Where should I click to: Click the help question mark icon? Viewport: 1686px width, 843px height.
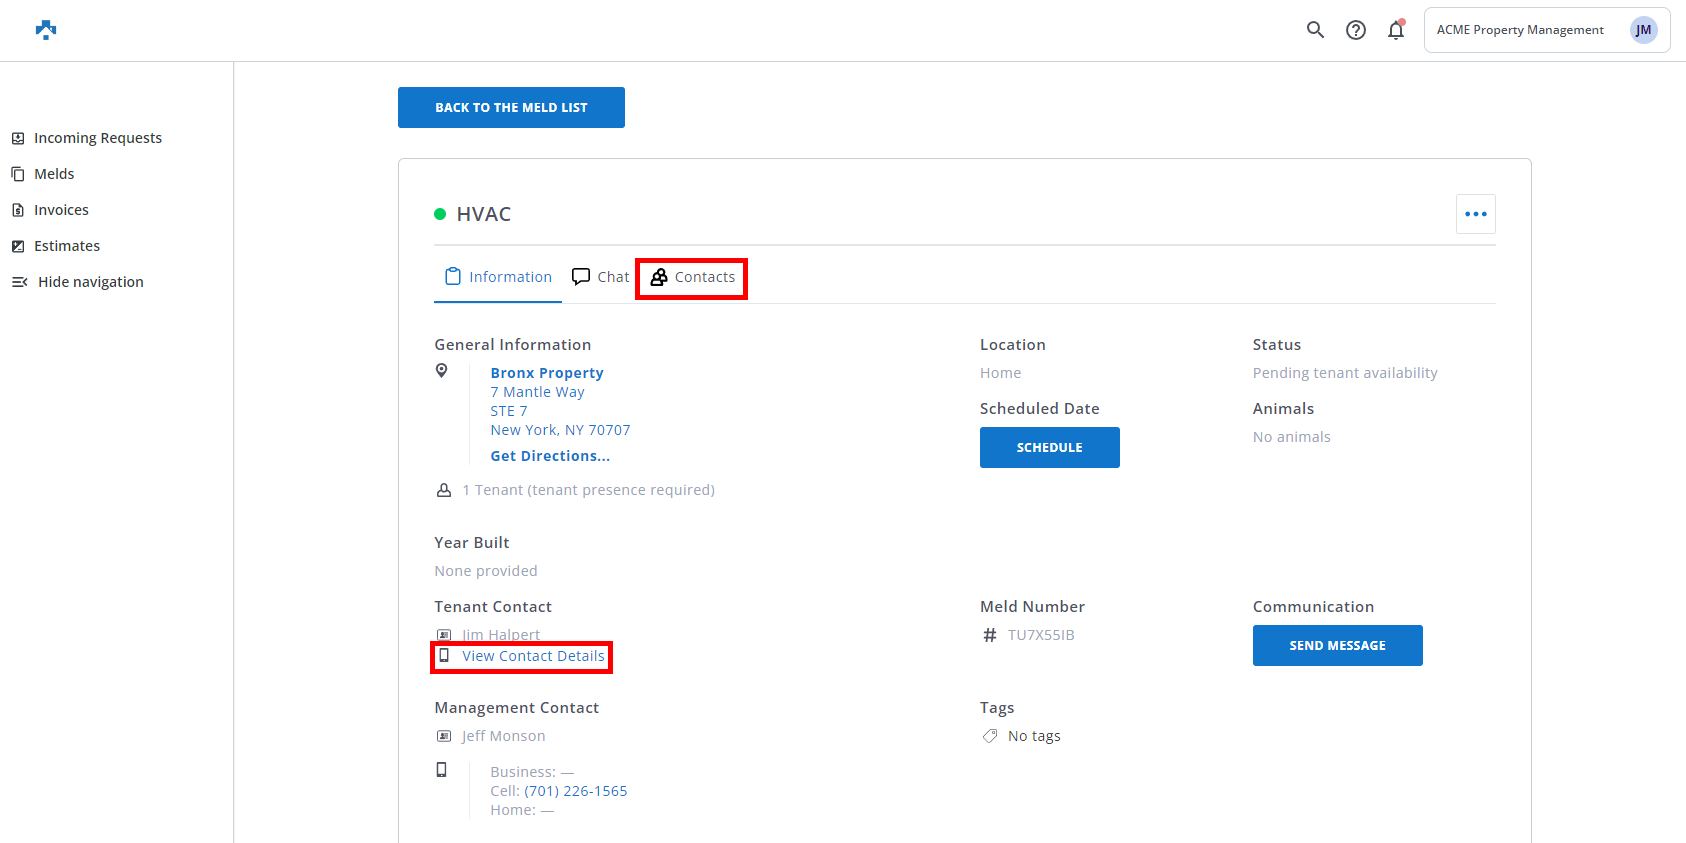pyautogui.click(x=1355, y=30)
